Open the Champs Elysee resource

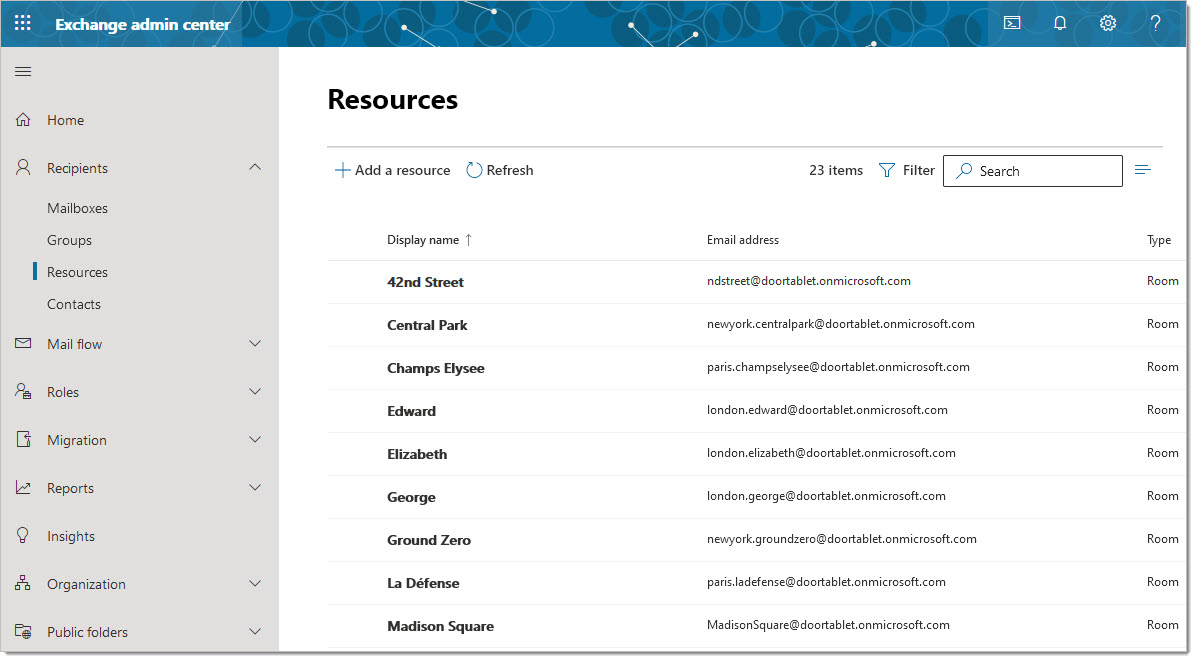click(x=437, y=368)
